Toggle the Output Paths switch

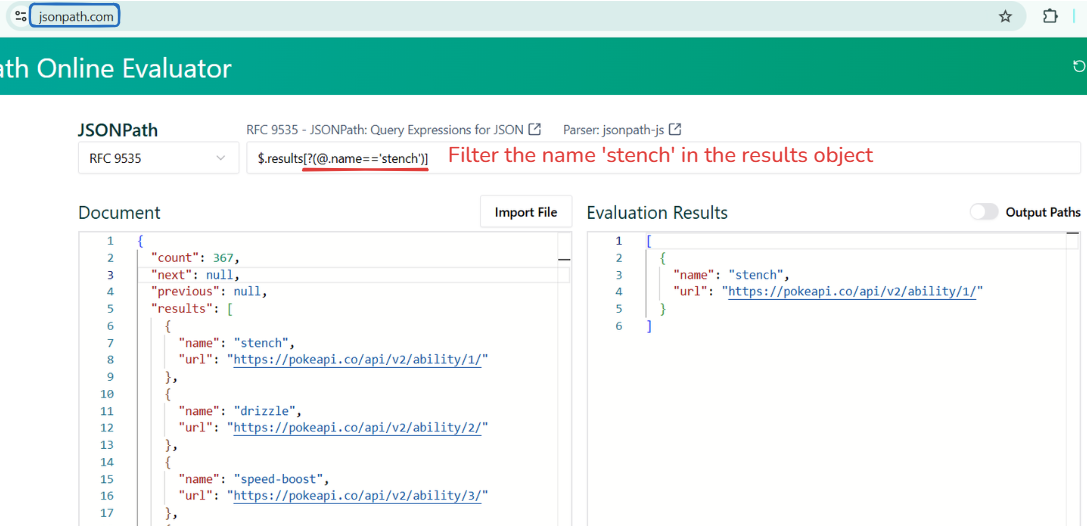[984, 212]
